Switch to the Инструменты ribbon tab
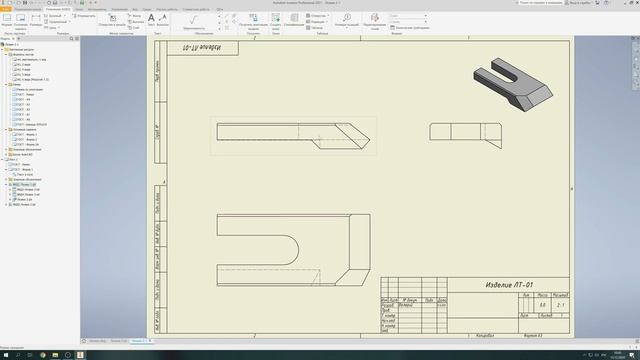Image resolution: width=640 pixels, height=360 pixels. point(97,9)
